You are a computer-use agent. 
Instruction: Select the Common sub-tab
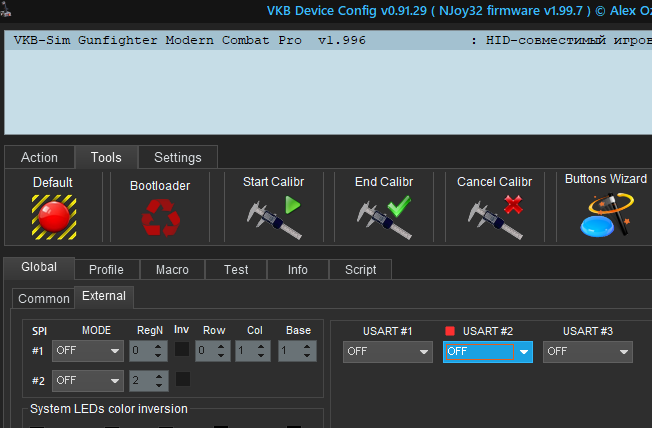[44, 298]
